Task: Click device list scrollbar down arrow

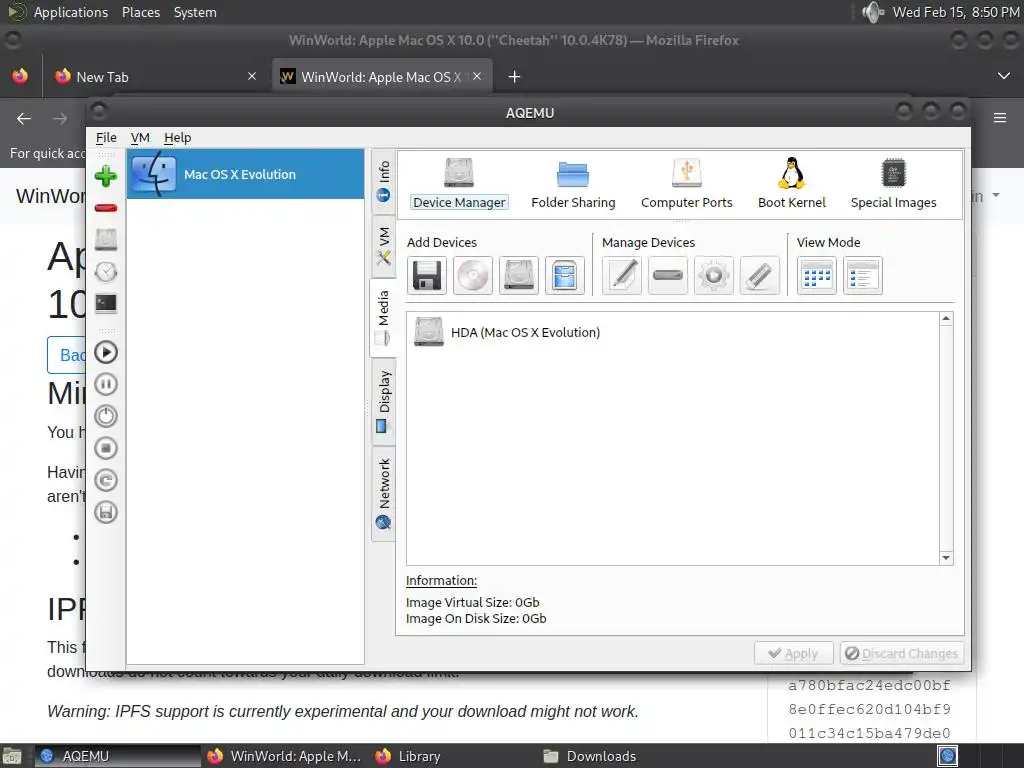Action: point(946,558)
